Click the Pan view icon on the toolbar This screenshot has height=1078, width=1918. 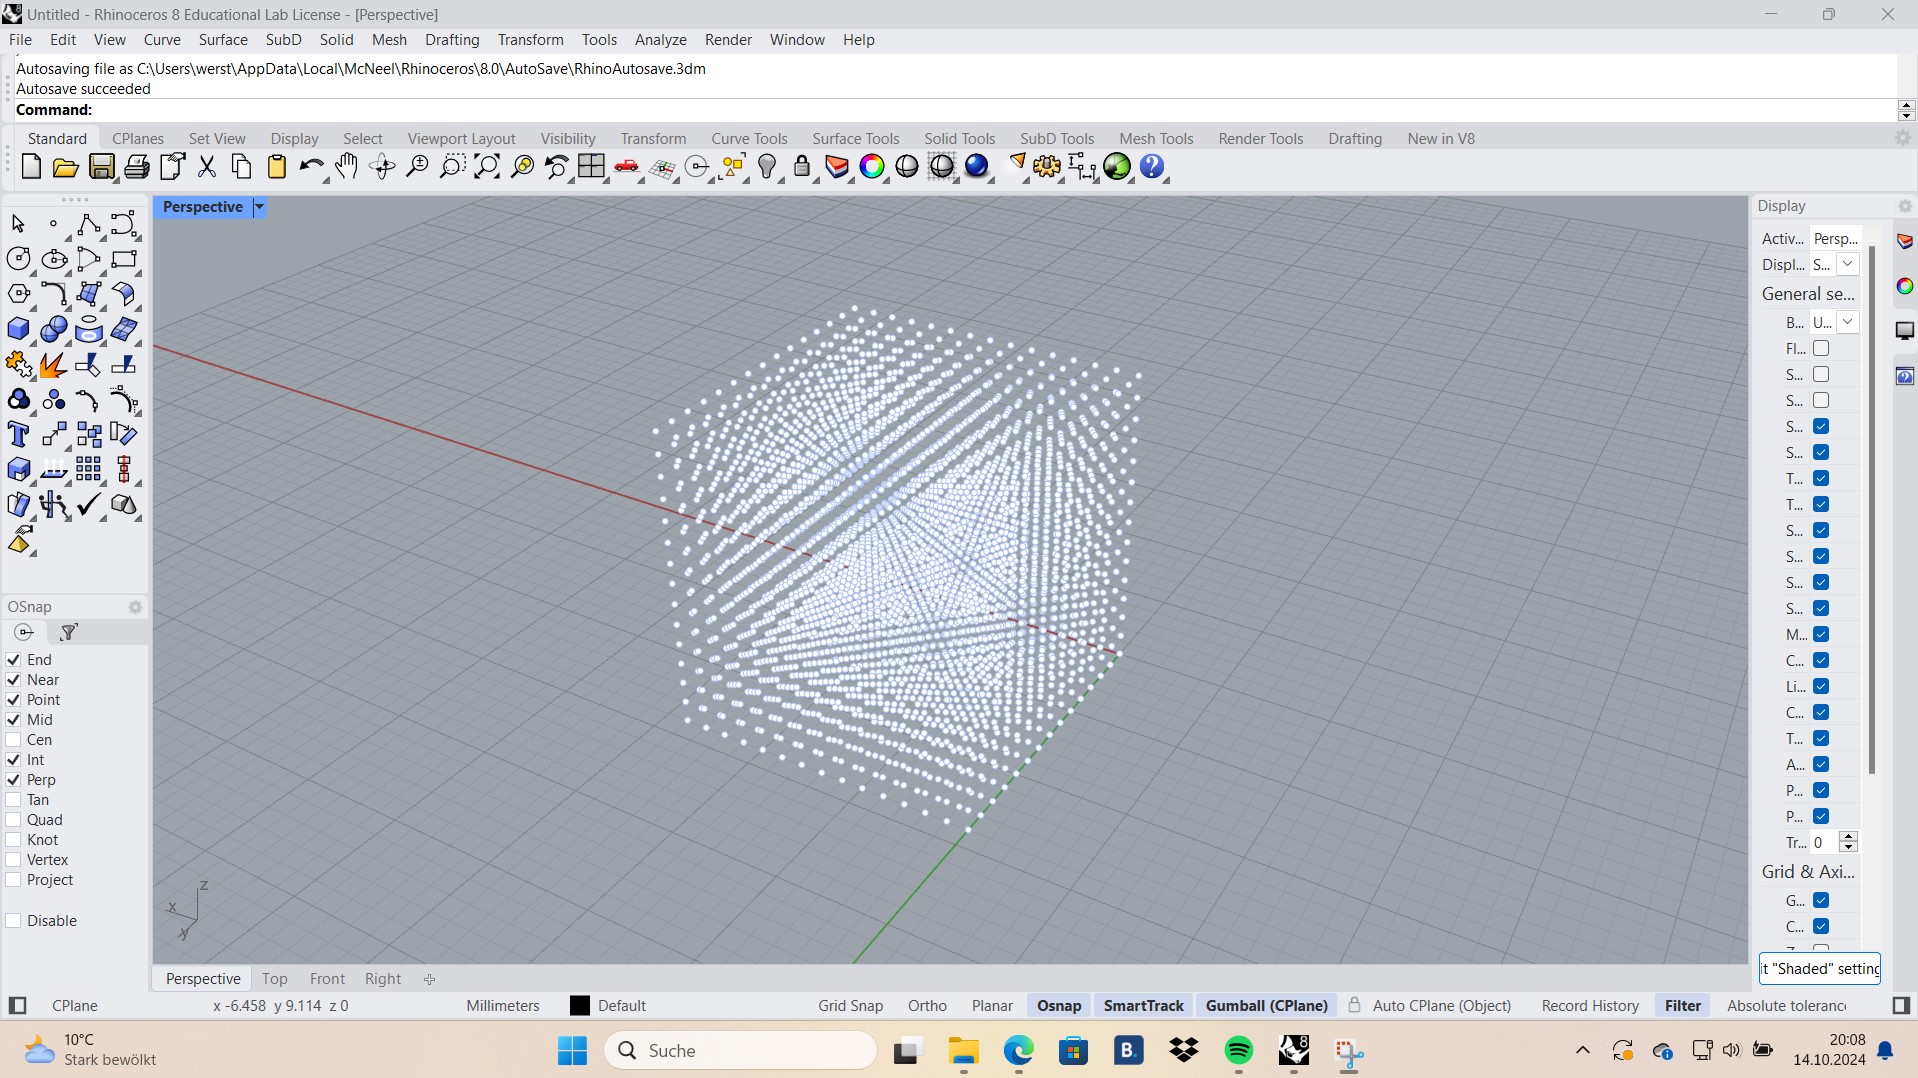(346, 167)
